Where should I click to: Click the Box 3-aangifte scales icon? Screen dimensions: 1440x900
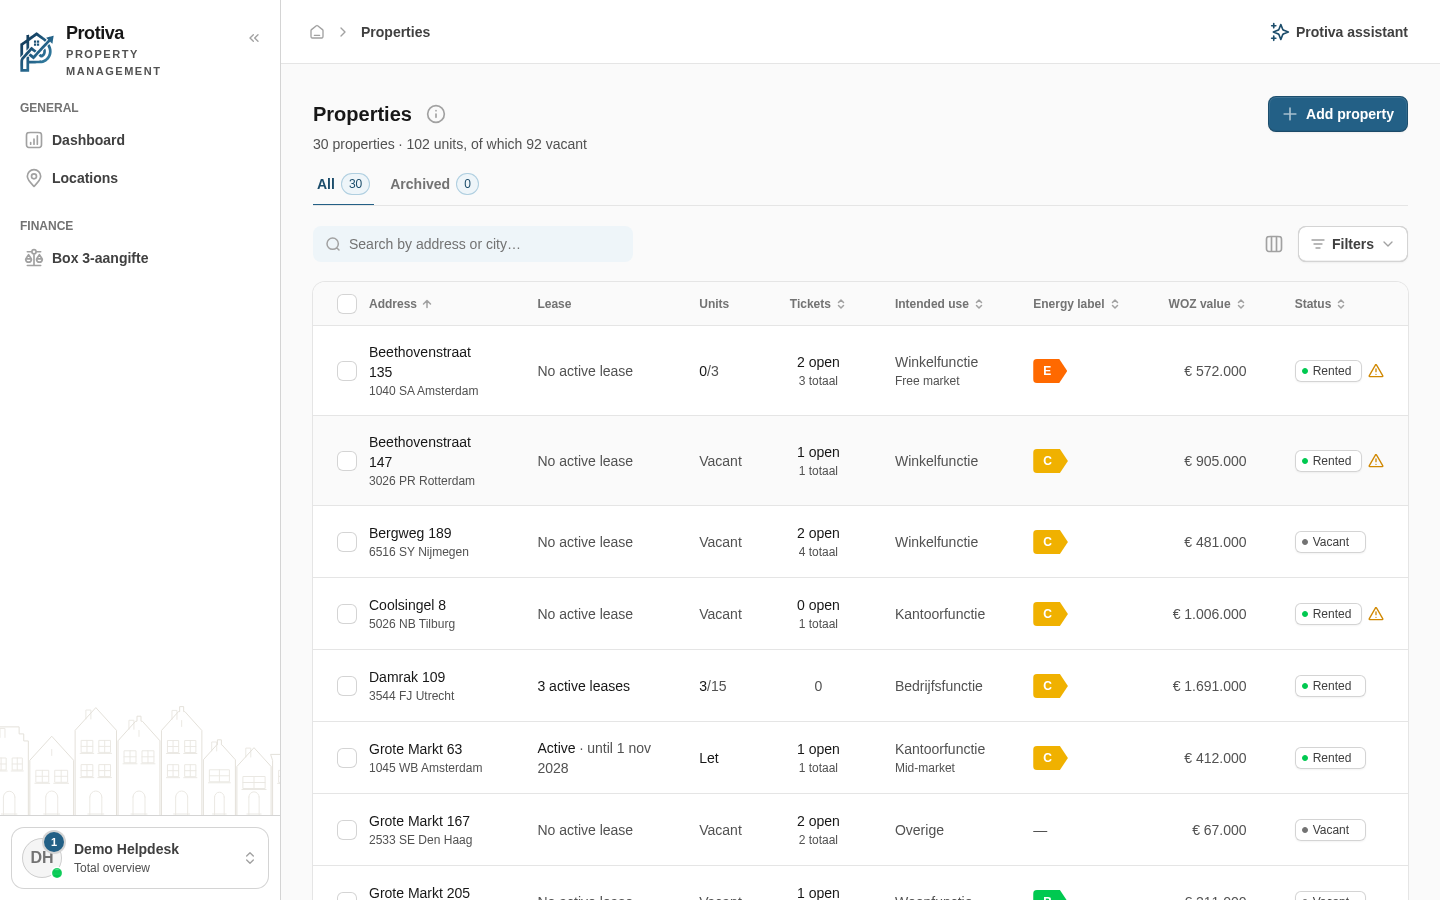click(34, 258)
